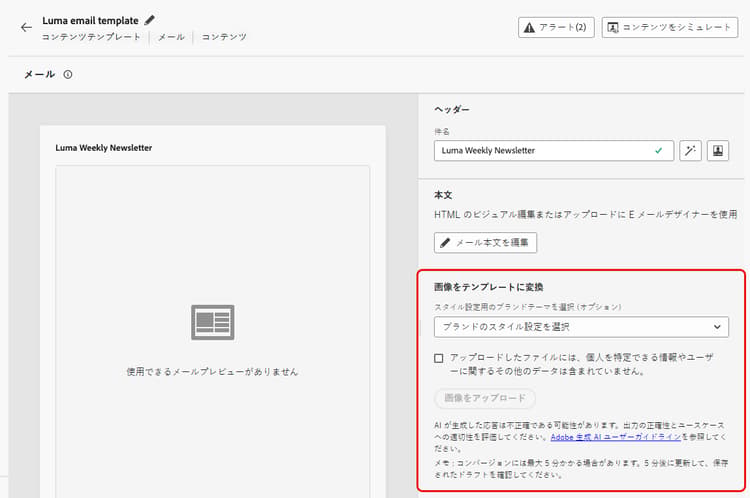750x498 pixels.
Task: Click 使用できるメールプレビューがありません message
Action: 212,372
